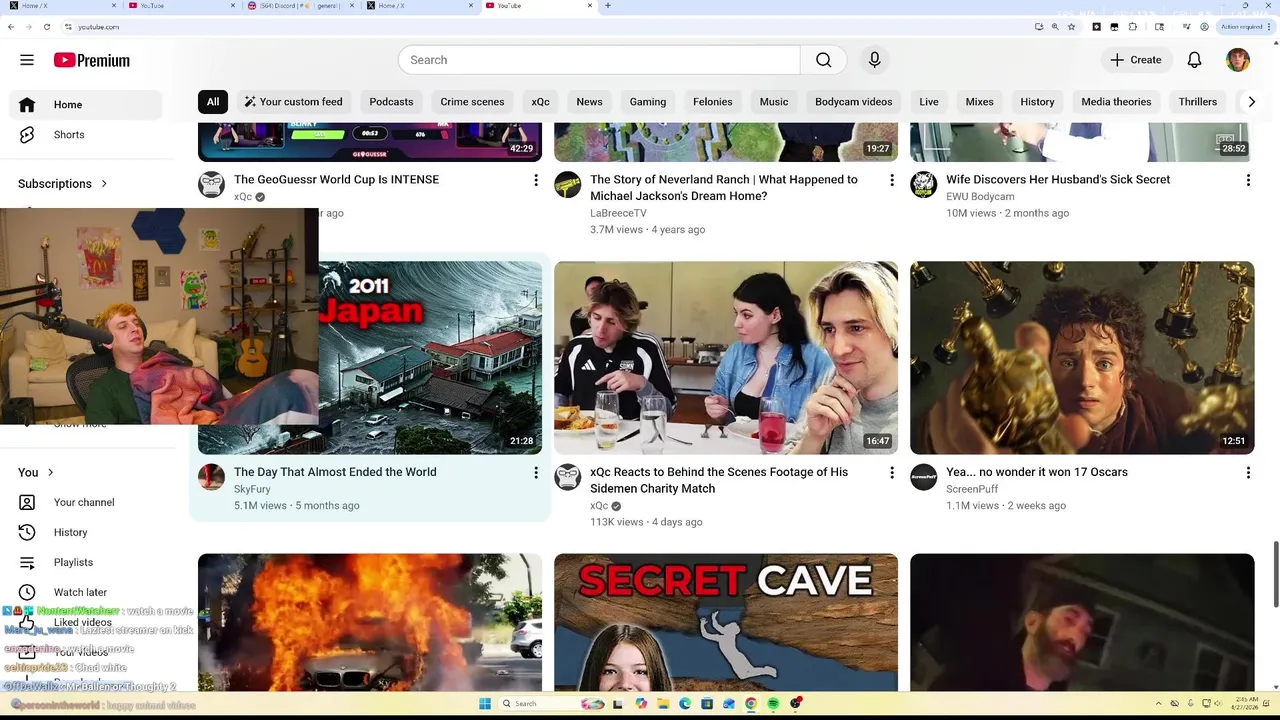
Task: Open The GeoGuessr World Cup Is INTENSE title
Action: tap(336, 180)
